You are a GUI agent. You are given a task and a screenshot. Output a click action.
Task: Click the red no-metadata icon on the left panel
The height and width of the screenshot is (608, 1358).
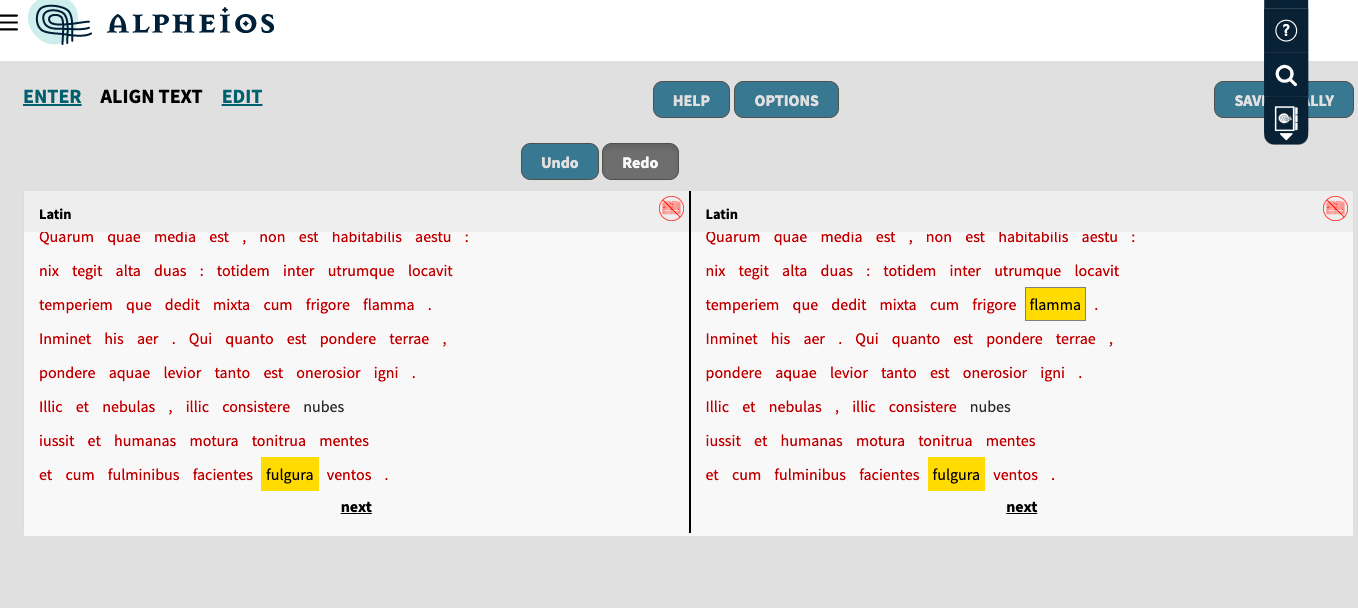pos(671,209)
